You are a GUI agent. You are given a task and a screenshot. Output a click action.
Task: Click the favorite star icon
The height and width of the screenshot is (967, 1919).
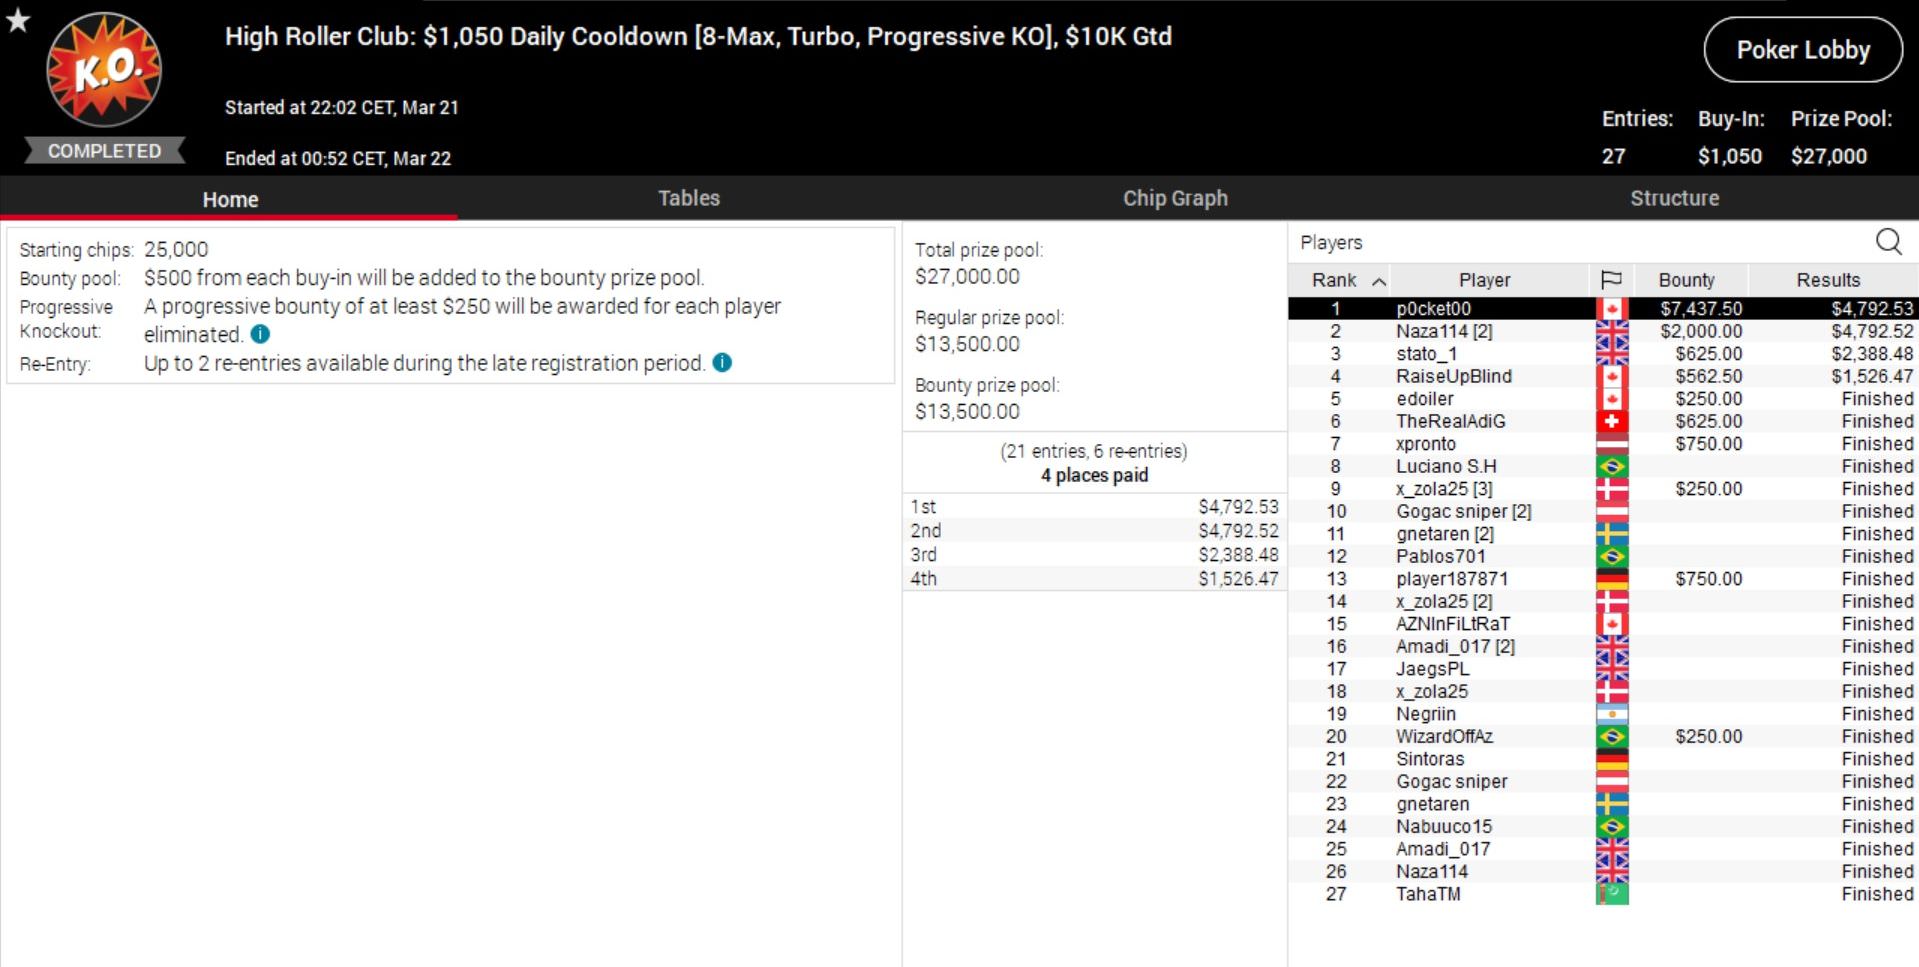pyautogui.click(x=18, y=20)
